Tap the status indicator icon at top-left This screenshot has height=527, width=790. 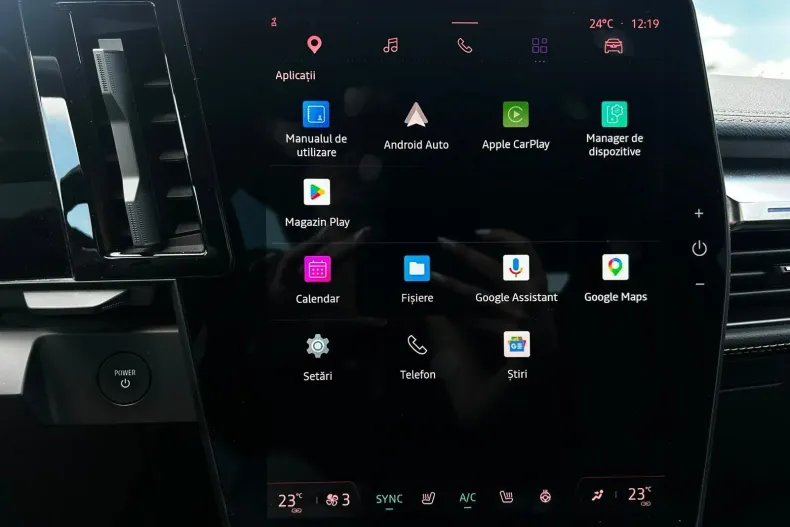[x=274, y=22]
